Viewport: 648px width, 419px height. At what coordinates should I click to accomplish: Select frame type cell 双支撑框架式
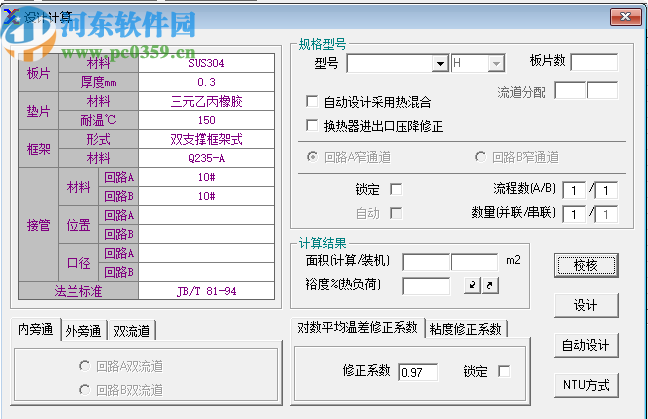coord(206,139)
